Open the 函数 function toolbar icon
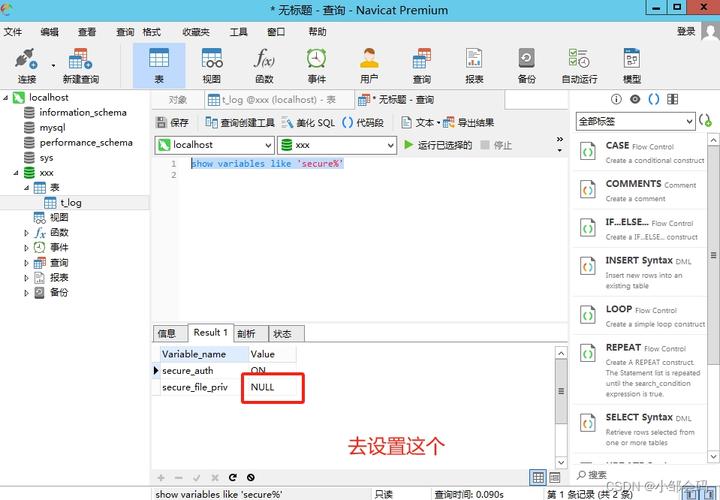720x500 pixels. pos(264,66)
